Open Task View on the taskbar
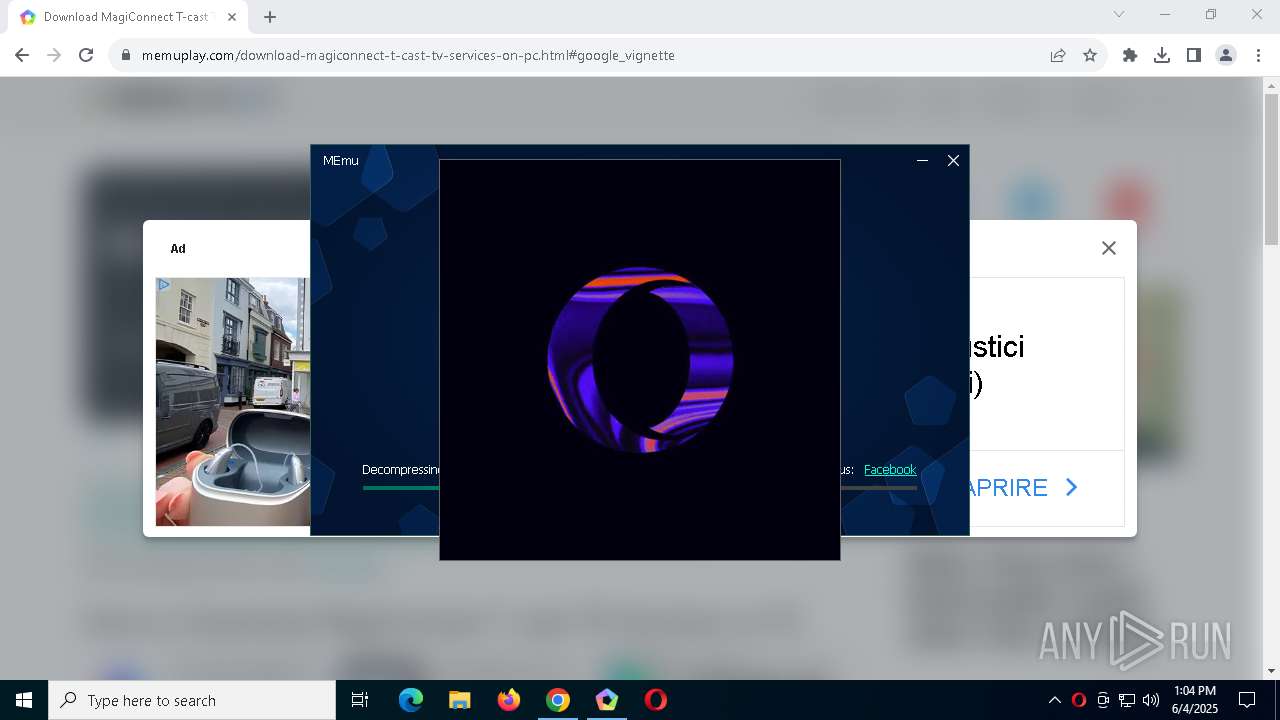The height and width of the screenshot is (720, 1280). (x=360, y=700)
